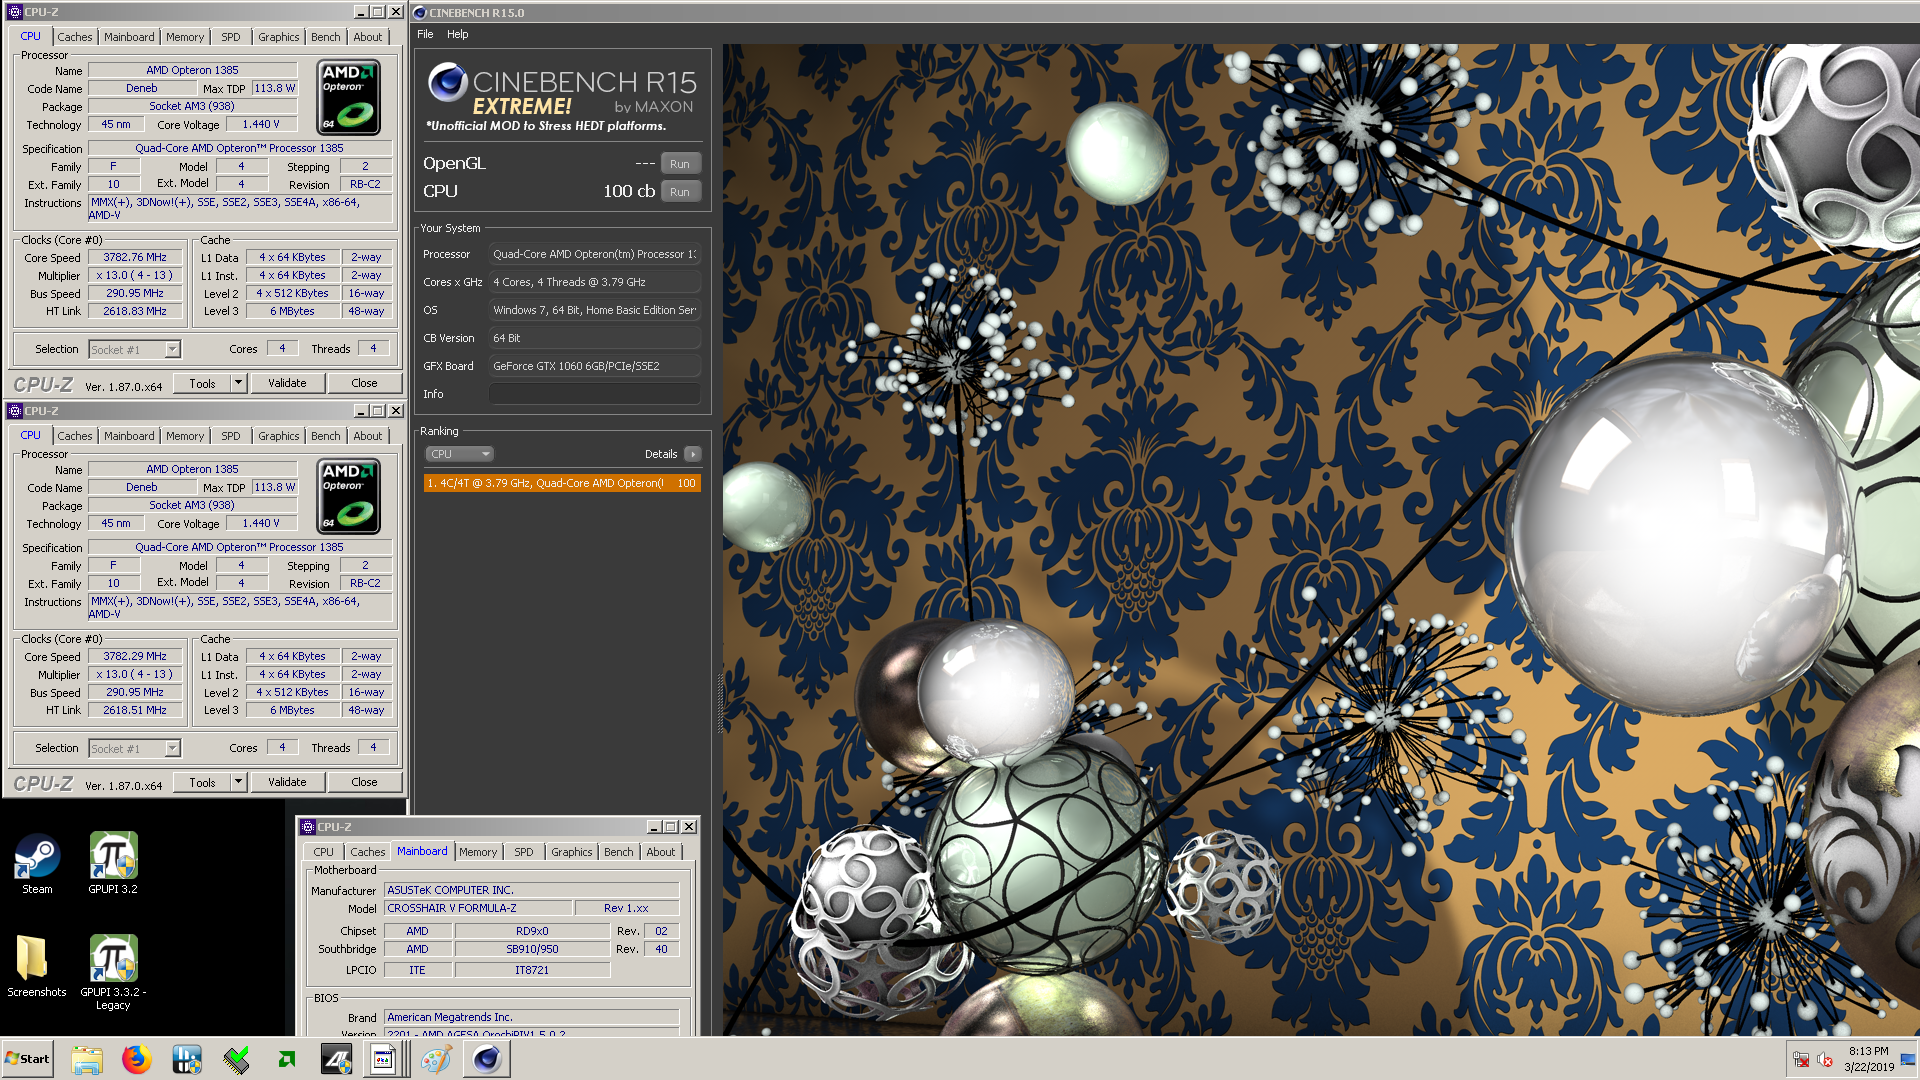Open Memory tab in second CPU-Z window
This screenshot has height=1080, width=1920.
click(x=185, y=436)
